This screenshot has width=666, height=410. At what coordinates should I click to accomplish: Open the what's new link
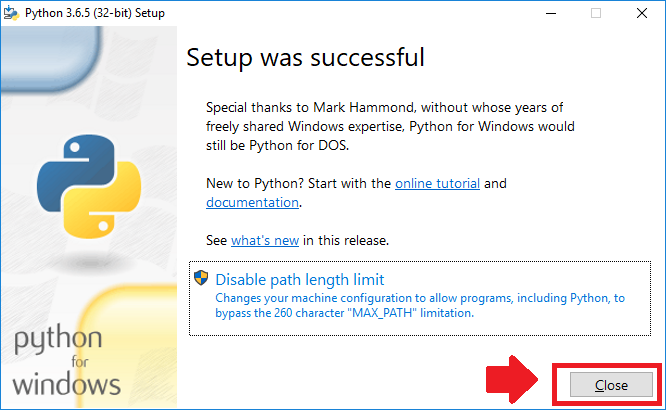[x=265, y=240]
